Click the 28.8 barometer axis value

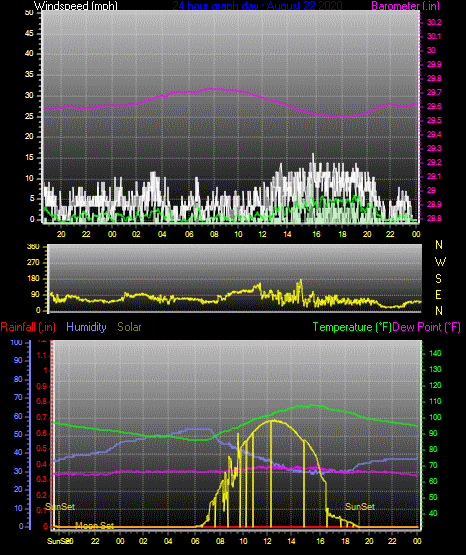pos(434,218)
